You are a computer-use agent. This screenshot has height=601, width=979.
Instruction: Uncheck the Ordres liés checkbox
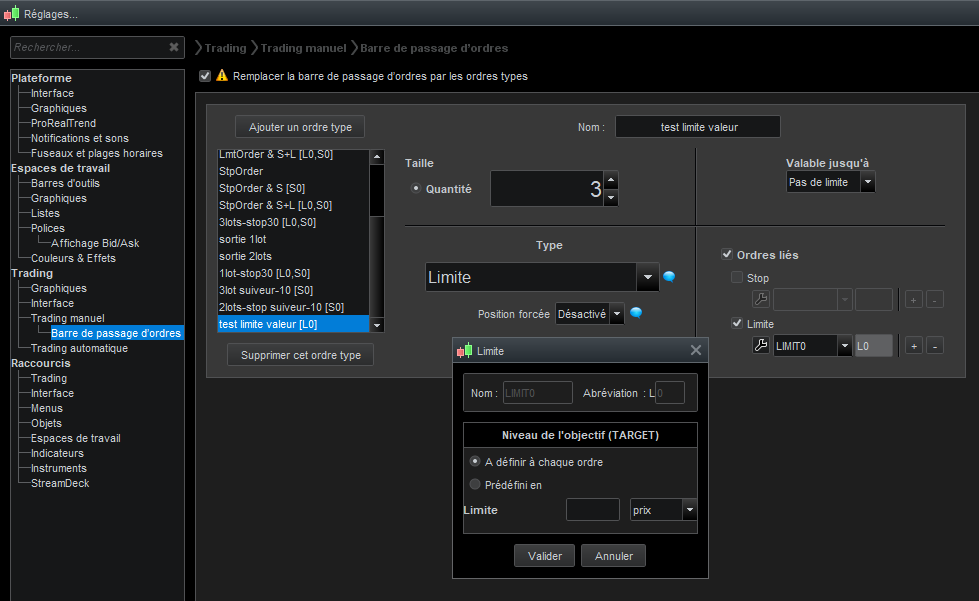(x=727, y=254)
